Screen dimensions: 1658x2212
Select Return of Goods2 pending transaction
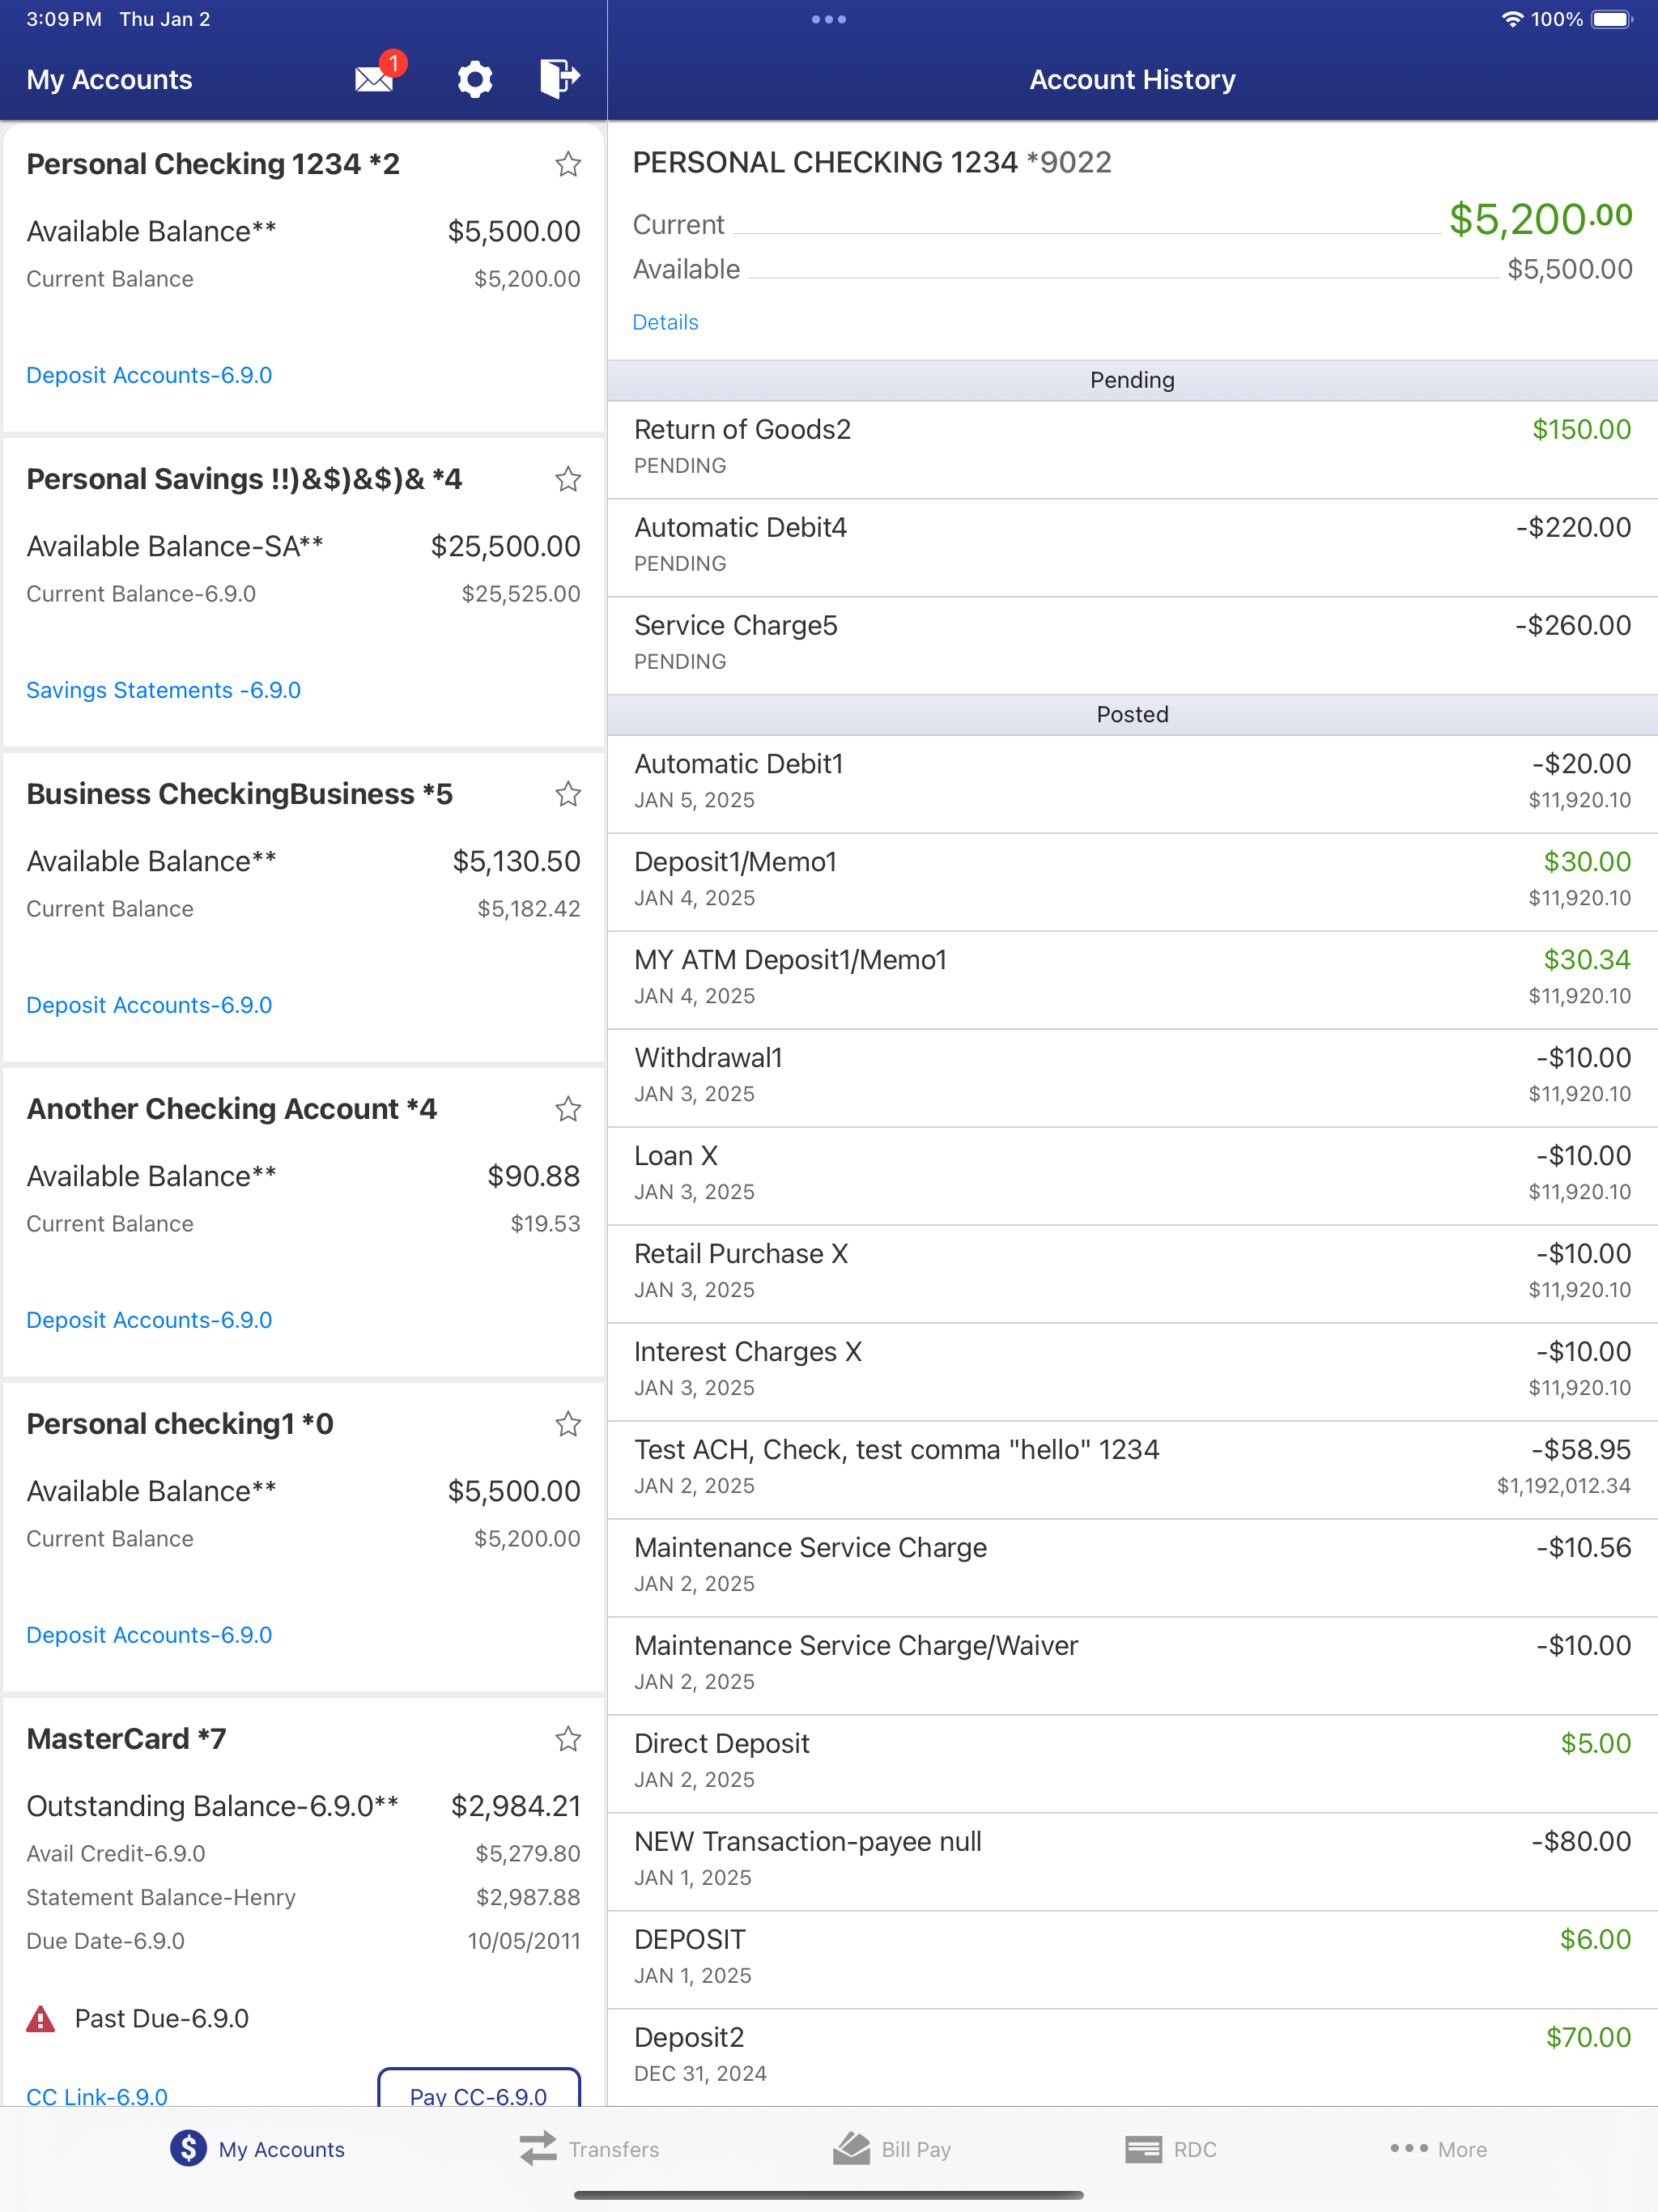point(1132,450)
